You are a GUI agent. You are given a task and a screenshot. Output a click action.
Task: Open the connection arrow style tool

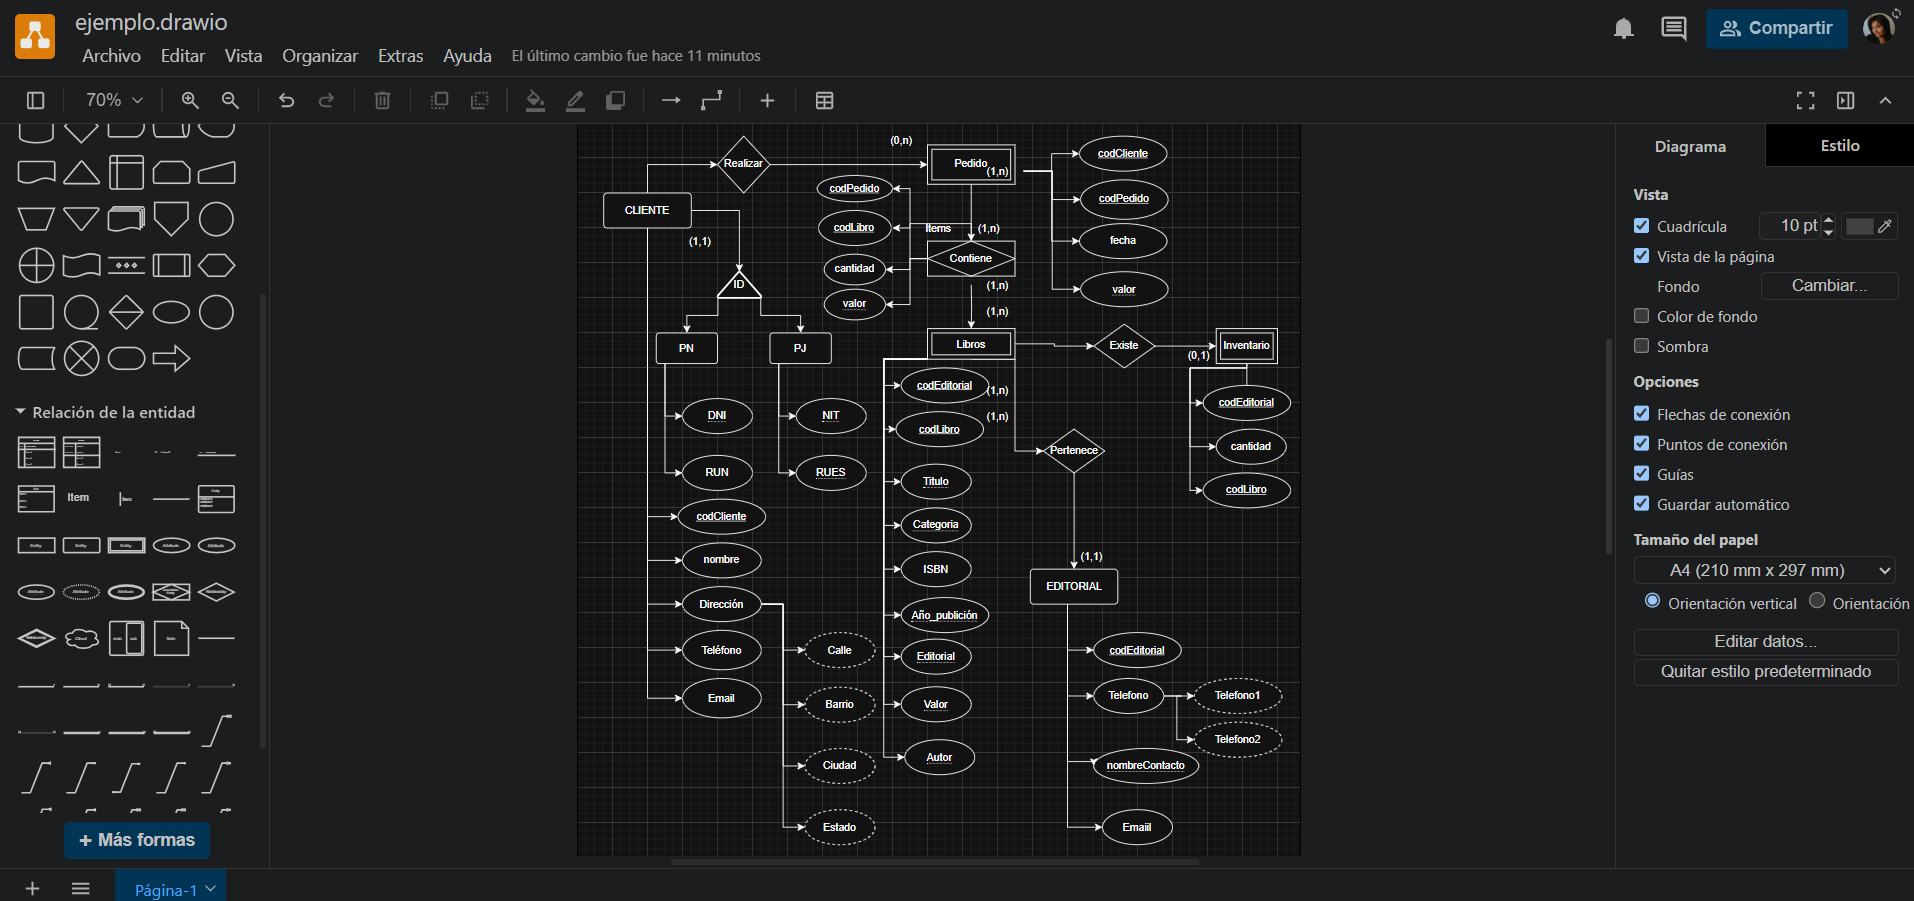(x=671, y=100)
